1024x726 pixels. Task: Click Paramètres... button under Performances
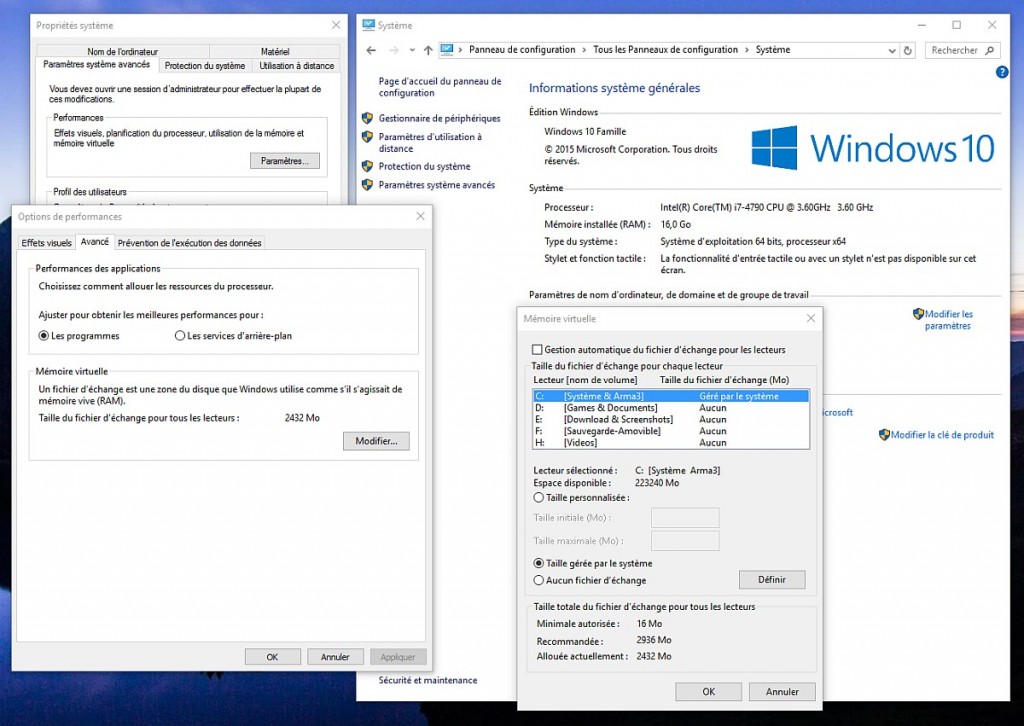click(285, 161)
